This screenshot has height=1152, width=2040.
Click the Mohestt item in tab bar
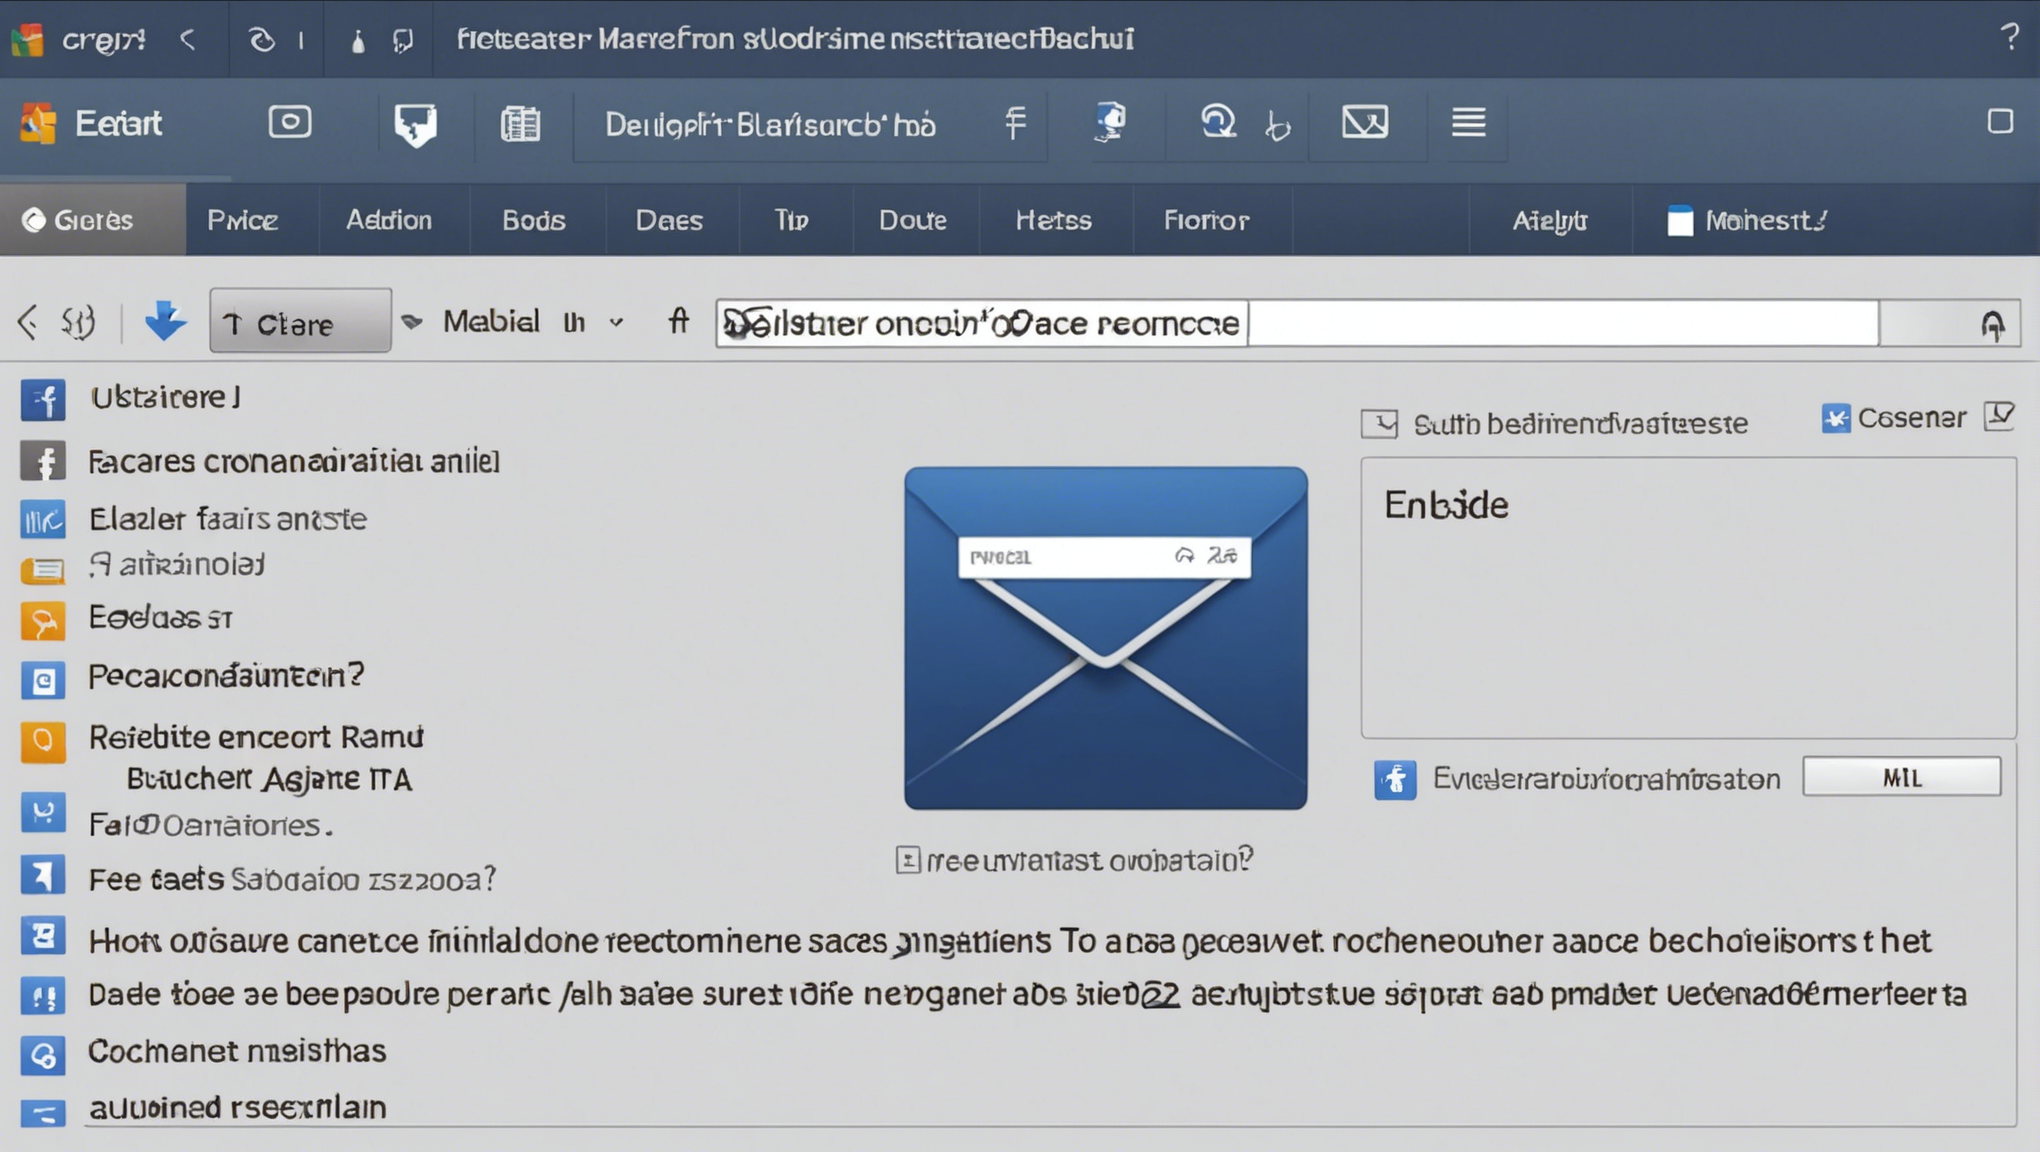tap(1748, 220)
